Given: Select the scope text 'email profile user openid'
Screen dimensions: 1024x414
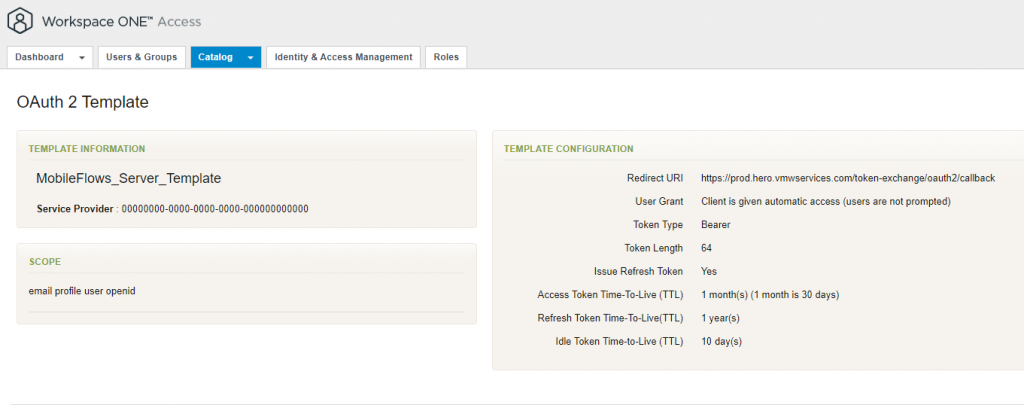Looking at the screenshot, I should click(x=82, y=291).
